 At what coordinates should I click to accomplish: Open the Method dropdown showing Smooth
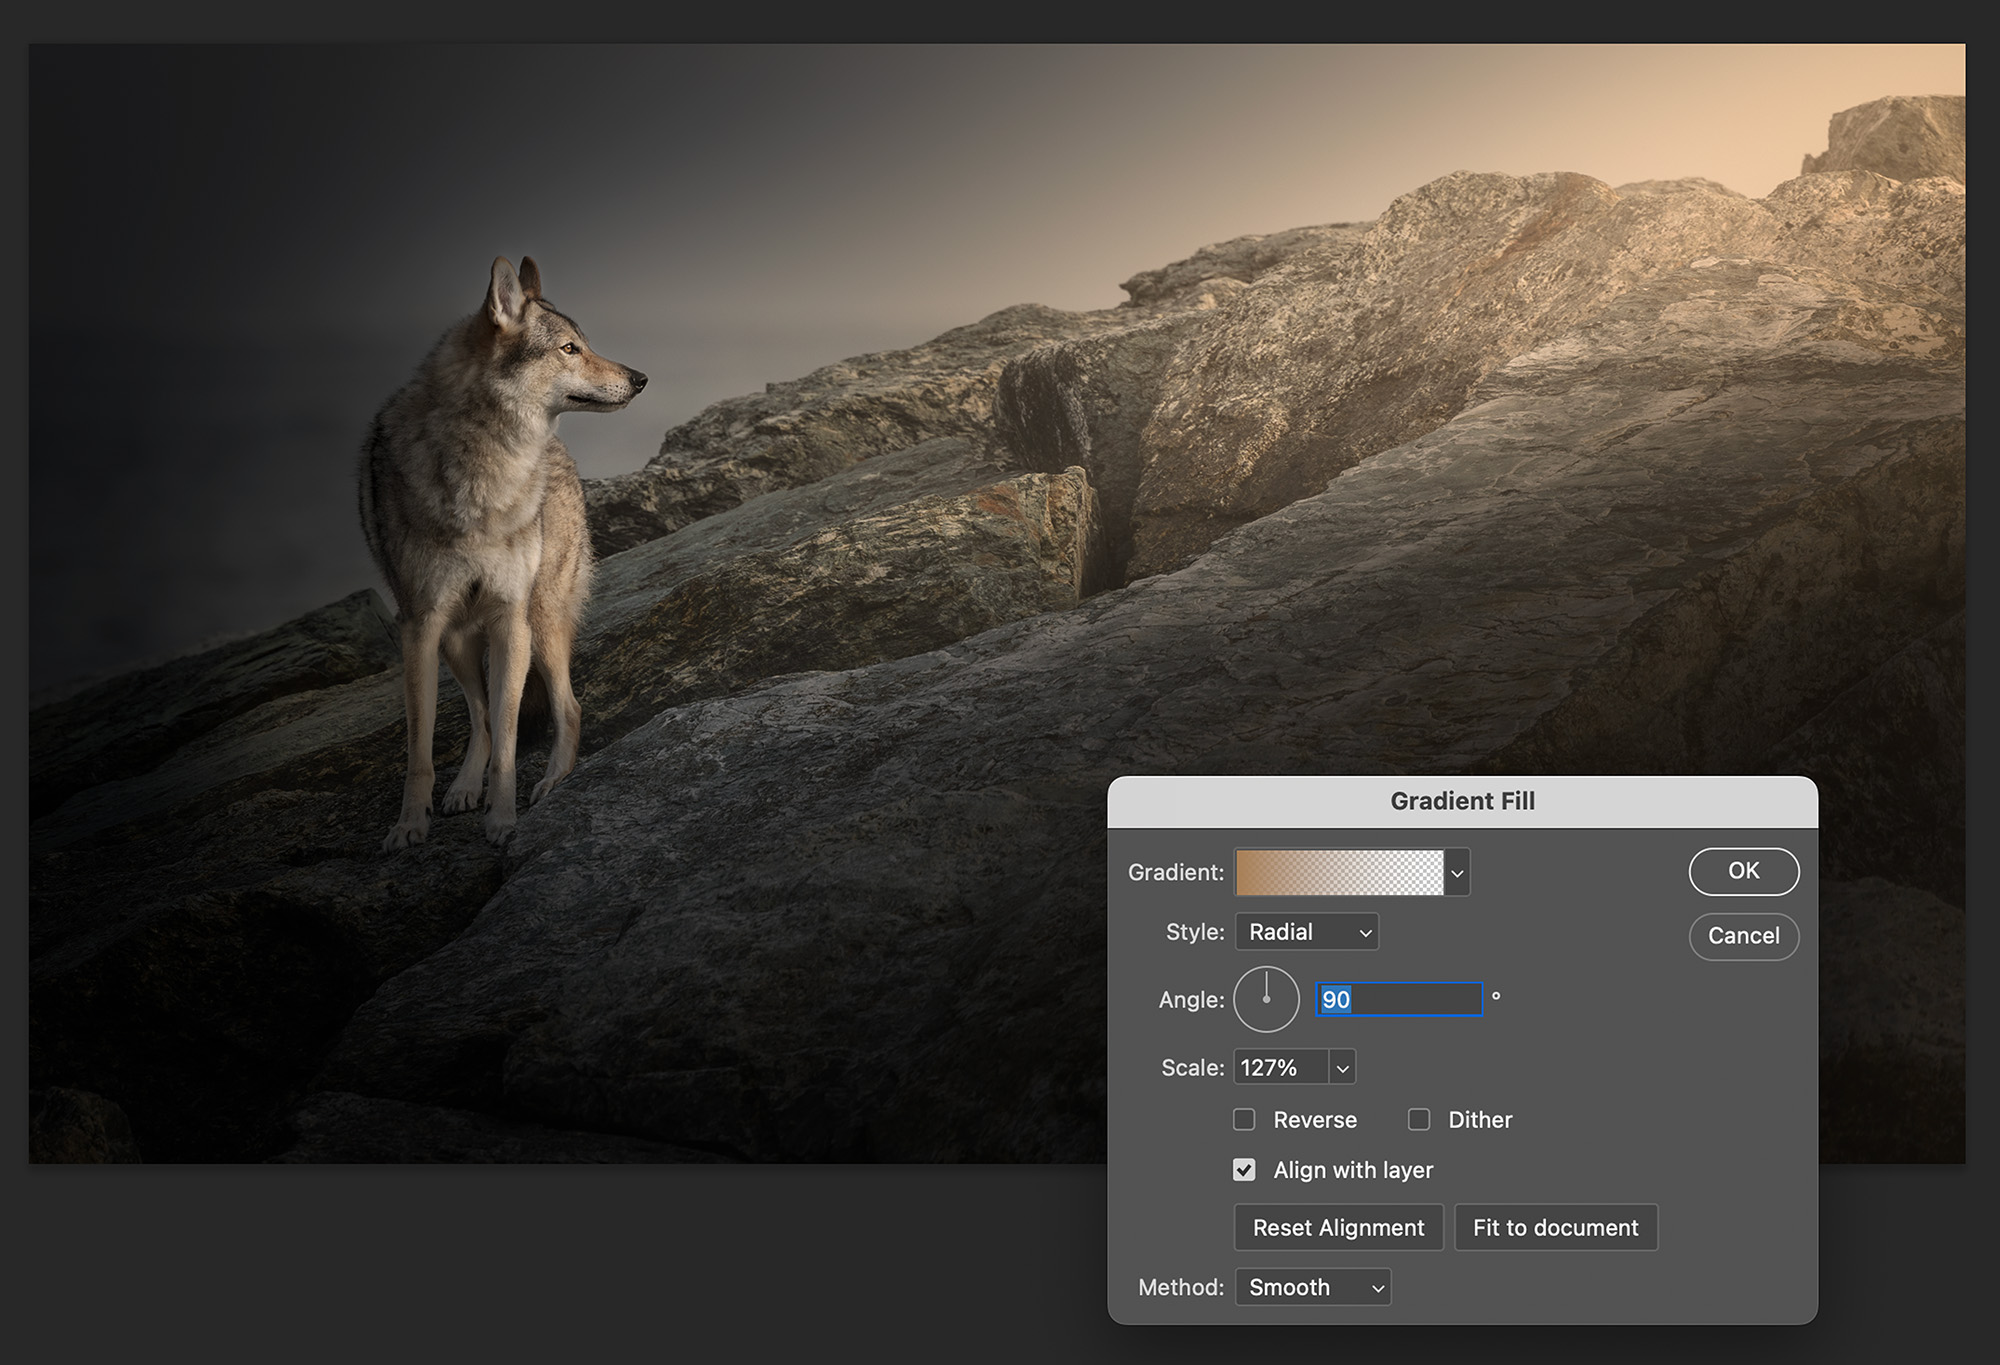pyautogui.click(x=1313, y=1287)
